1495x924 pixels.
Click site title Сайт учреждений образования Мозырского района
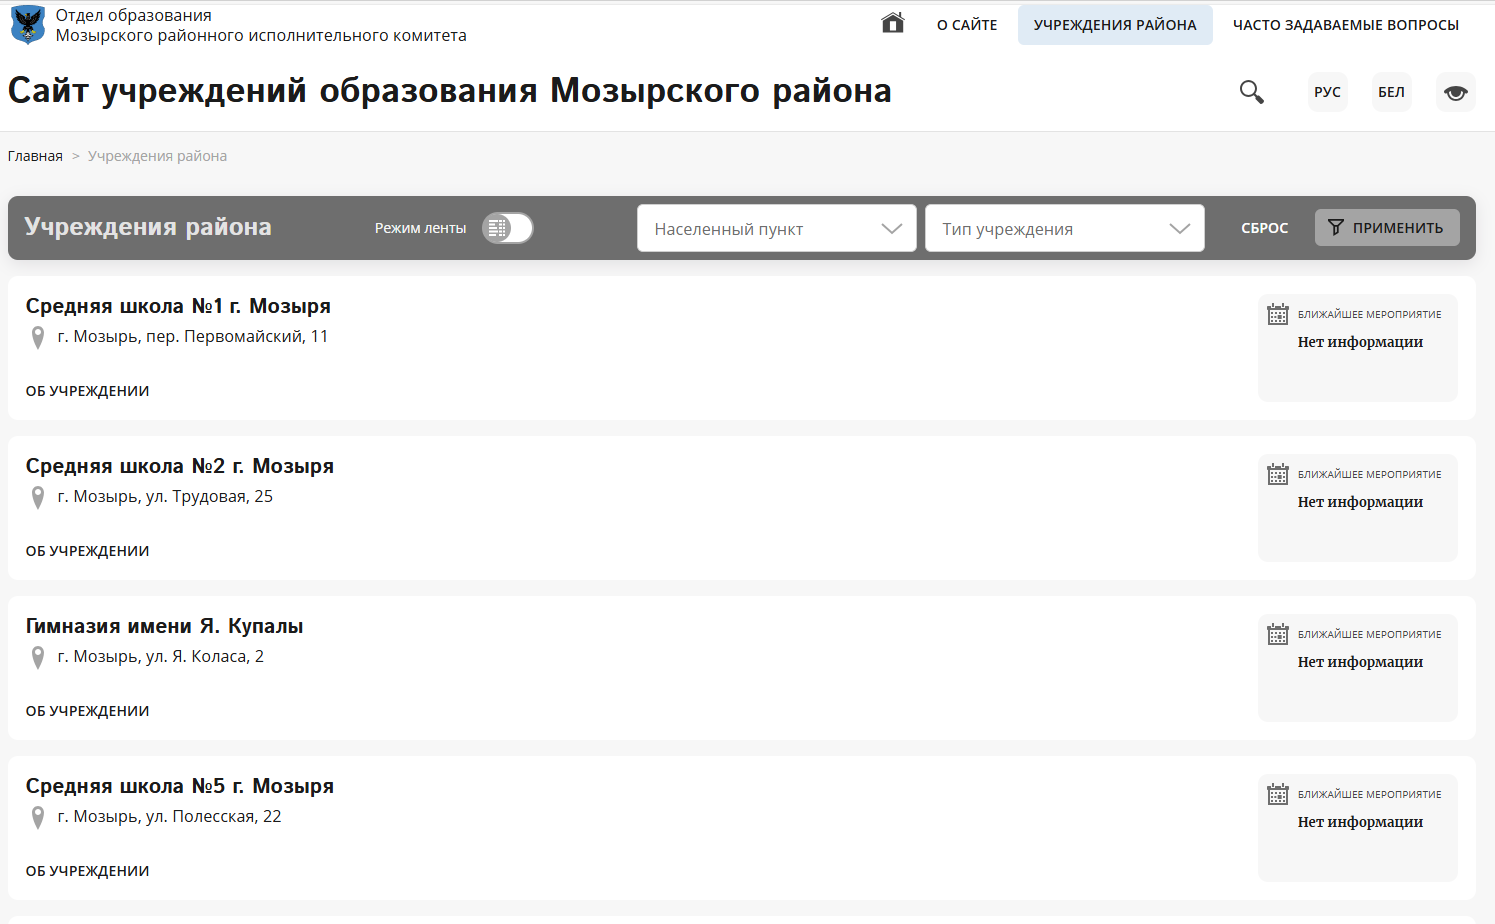tap(450, 91)
